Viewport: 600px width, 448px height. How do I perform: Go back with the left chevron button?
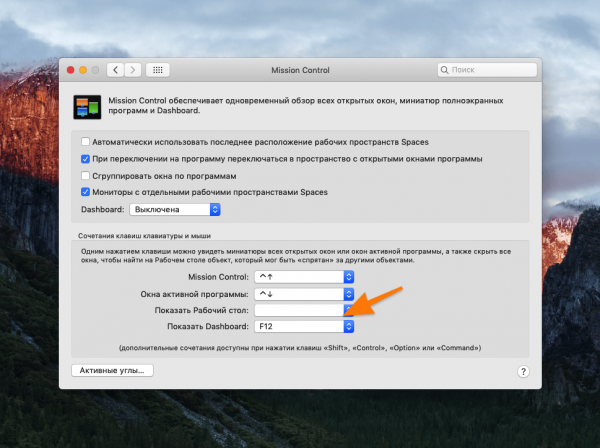click(115, 70)
